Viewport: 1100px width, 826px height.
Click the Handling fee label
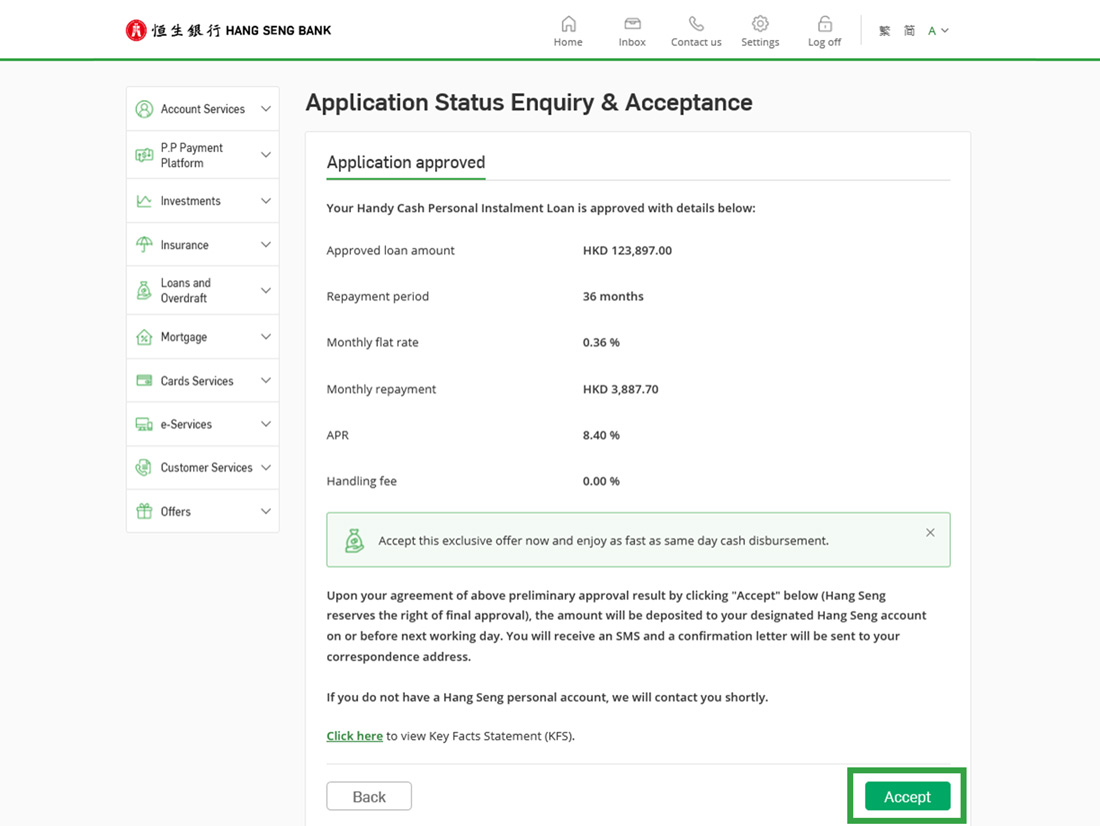point(361,481)
